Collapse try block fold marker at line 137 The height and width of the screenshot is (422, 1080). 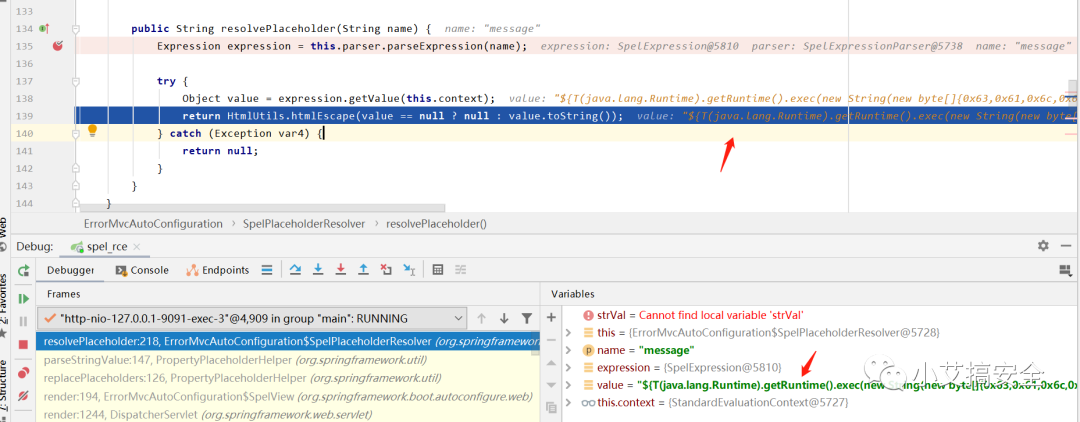[x=76, y=81]
